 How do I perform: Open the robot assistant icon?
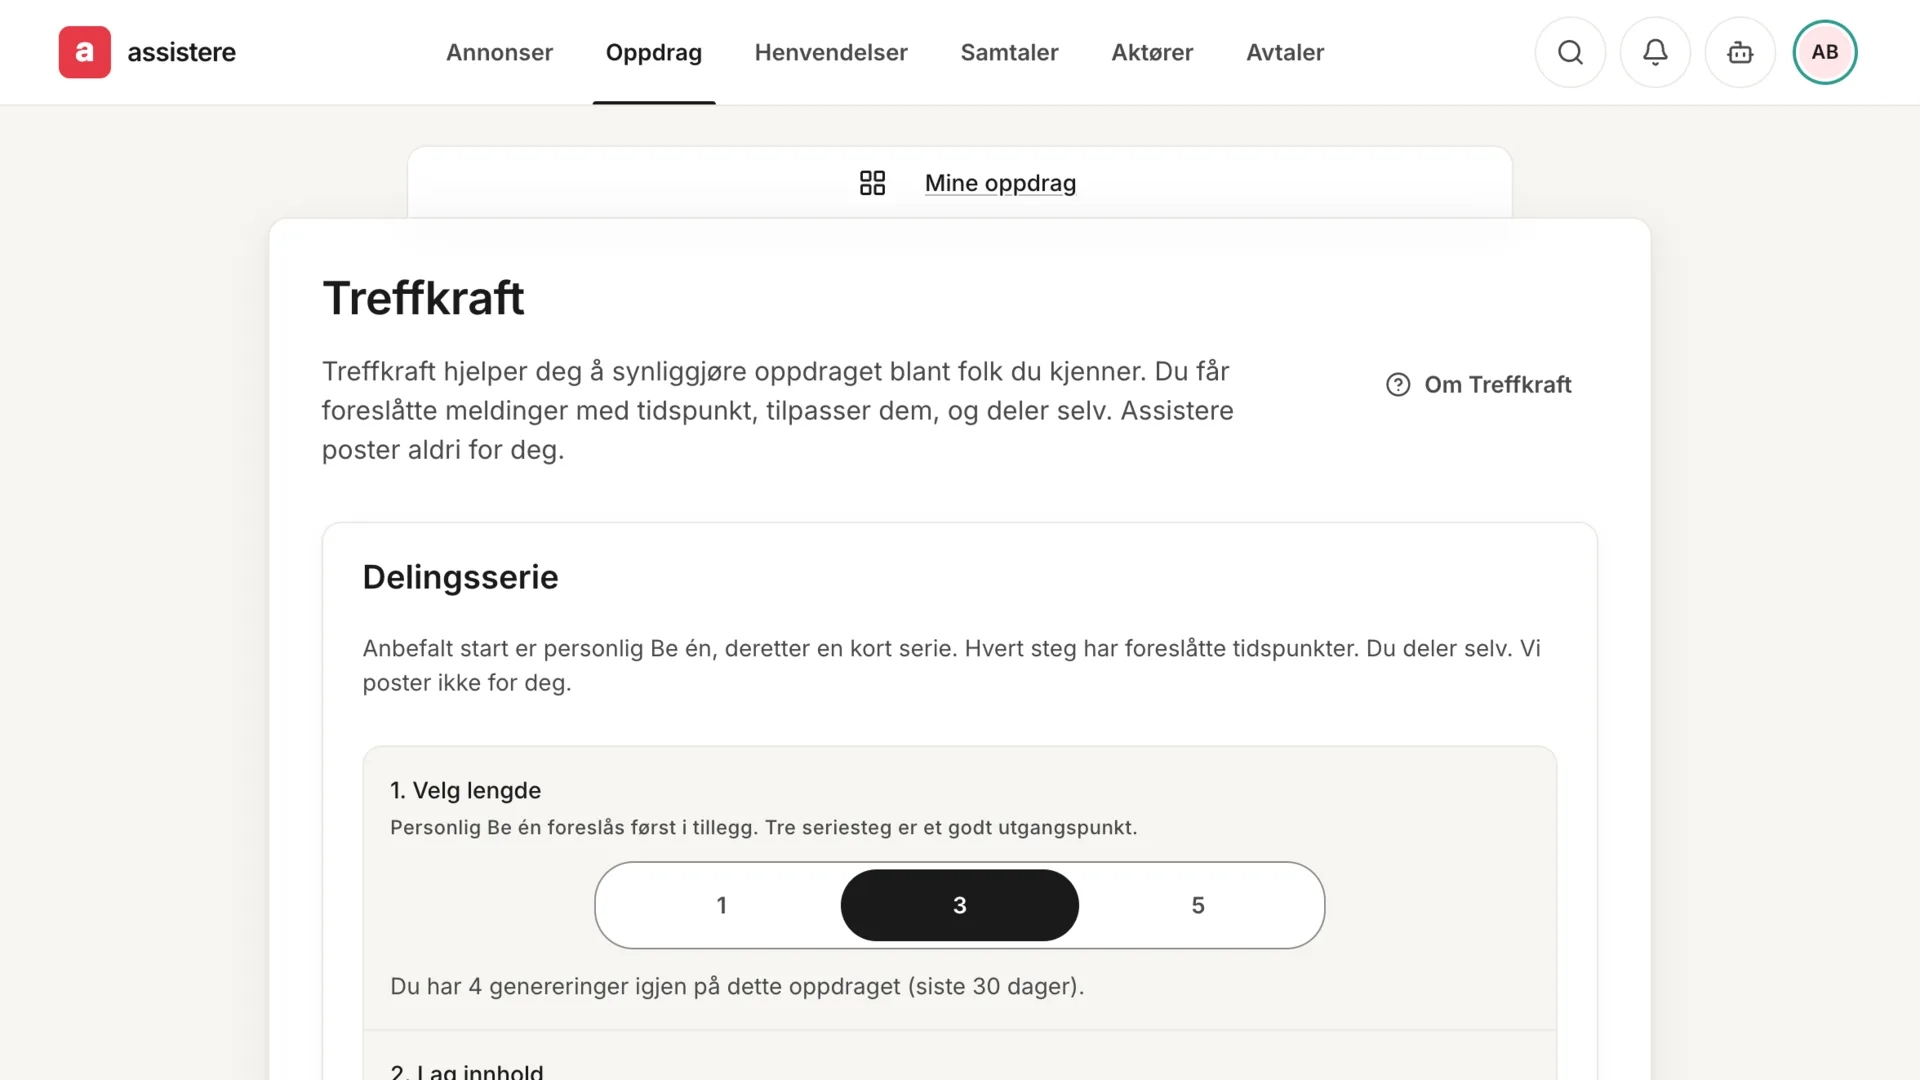coord(1740,52)
